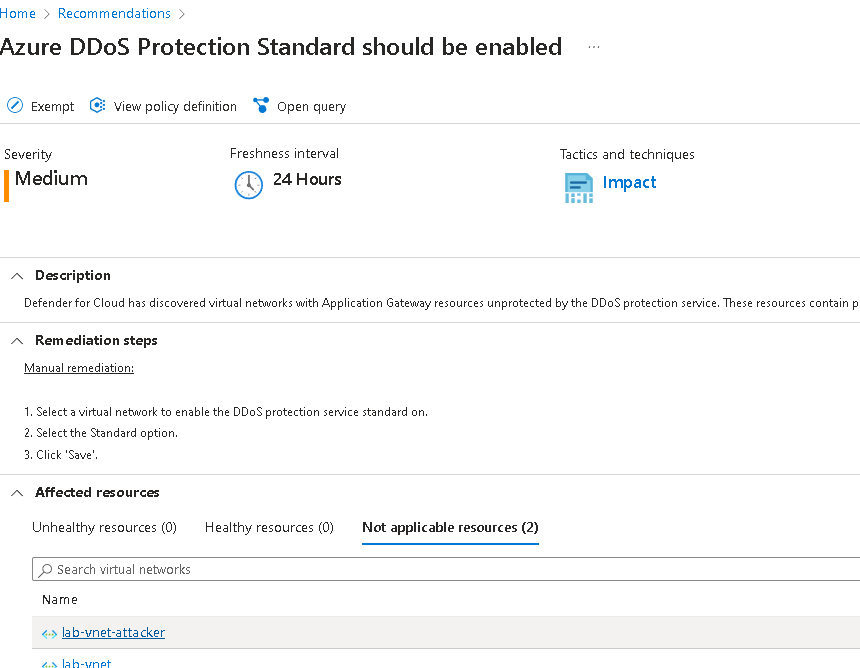Open View policy definition via its icon
860x668 pixels.
[97, 105]
